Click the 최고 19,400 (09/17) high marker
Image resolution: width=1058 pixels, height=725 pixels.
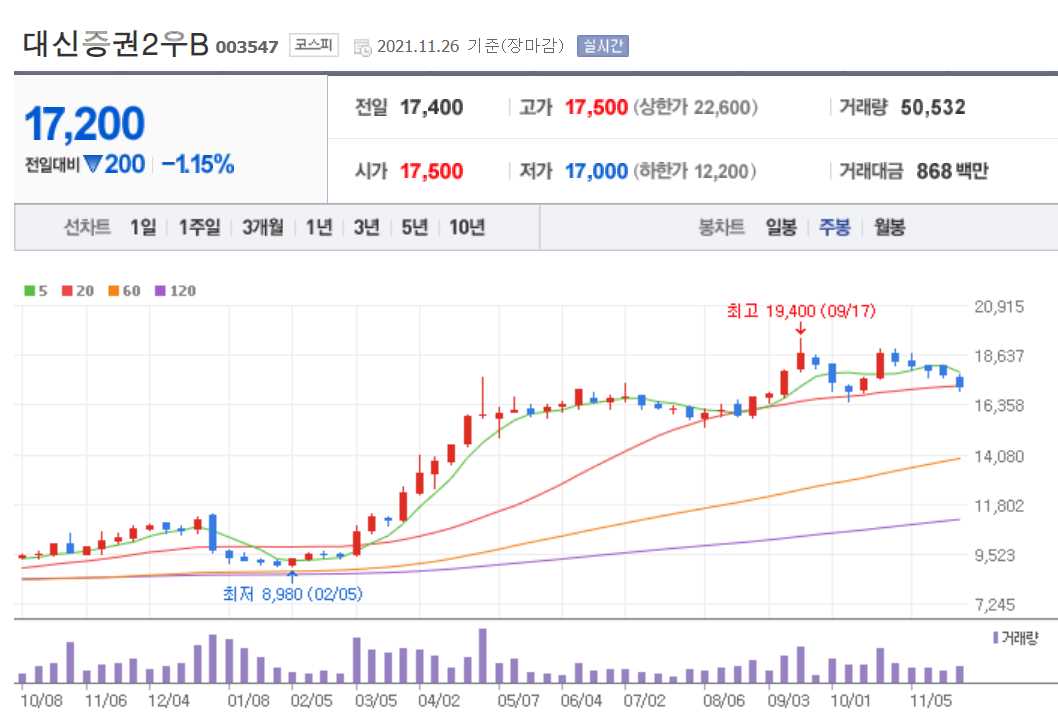(801, 311)
